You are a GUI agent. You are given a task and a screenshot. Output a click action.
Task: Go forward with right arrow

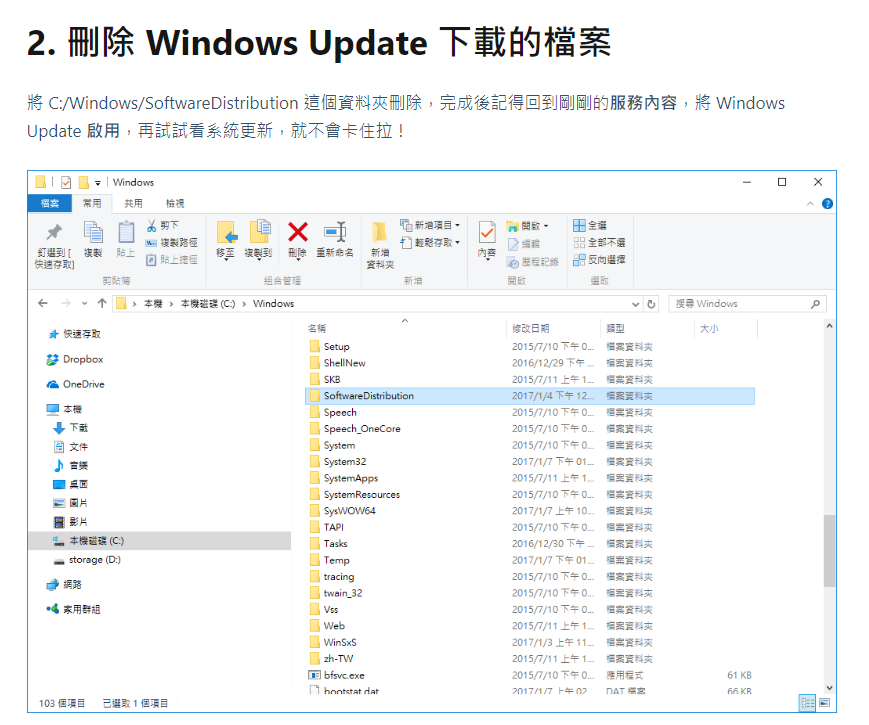[x=66, y=303]
